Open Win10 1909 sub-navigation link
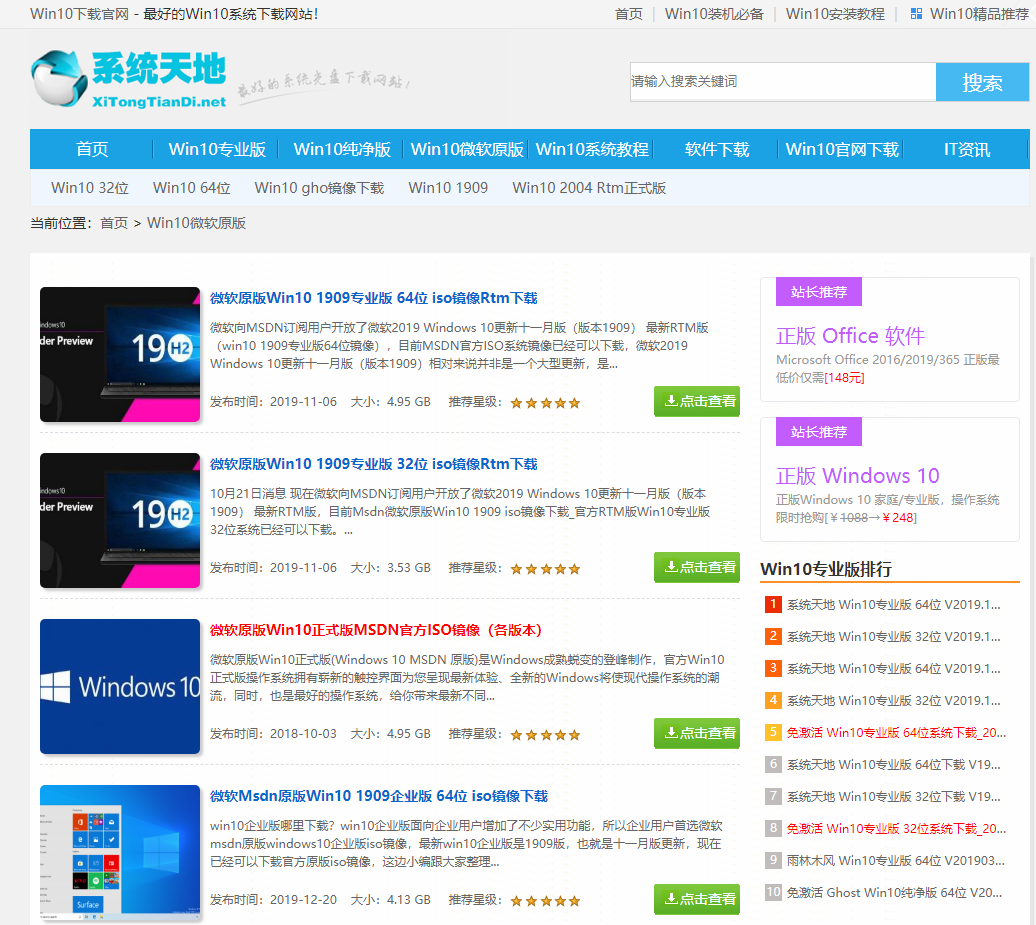This screenshot has height=925, width=1036. click(448, 188)
